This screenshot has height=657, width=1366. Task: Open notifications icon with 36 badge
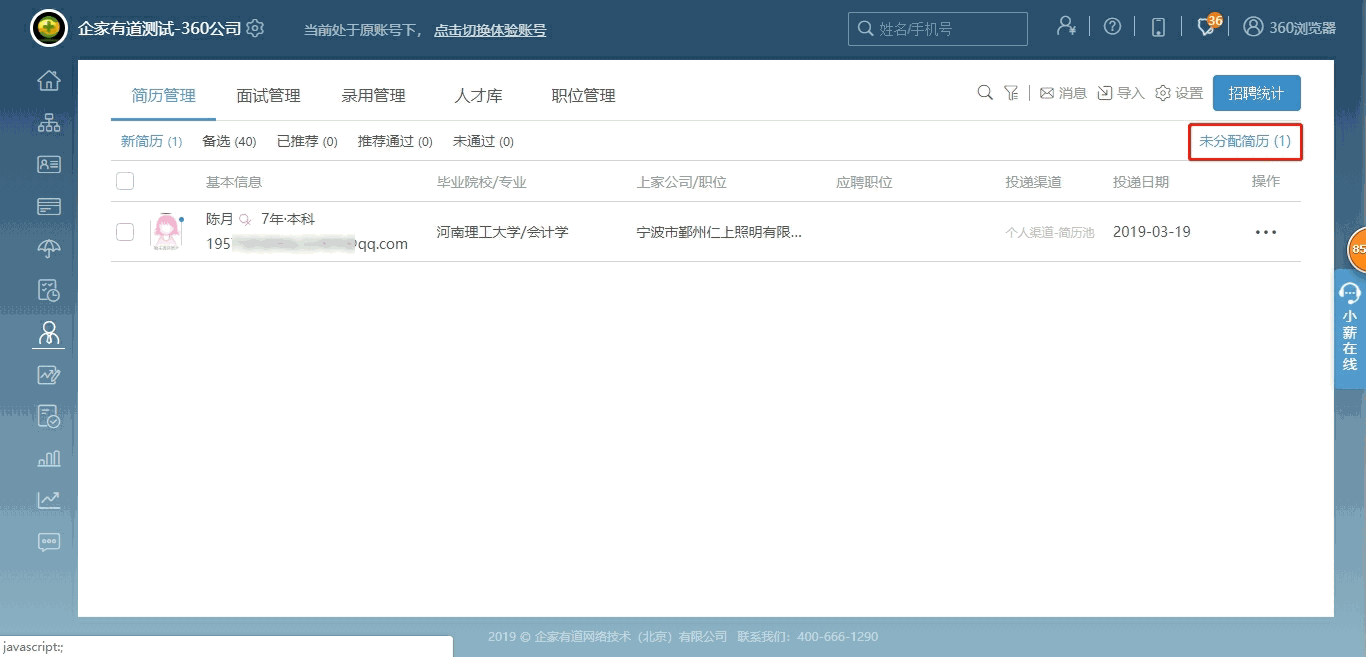tap(1206, 27)
